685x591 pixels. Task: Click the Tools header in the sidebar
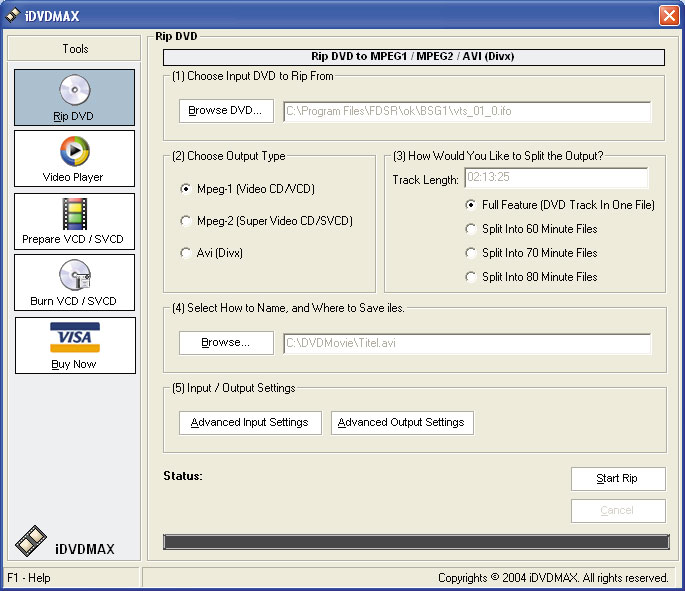coord(74,48)
